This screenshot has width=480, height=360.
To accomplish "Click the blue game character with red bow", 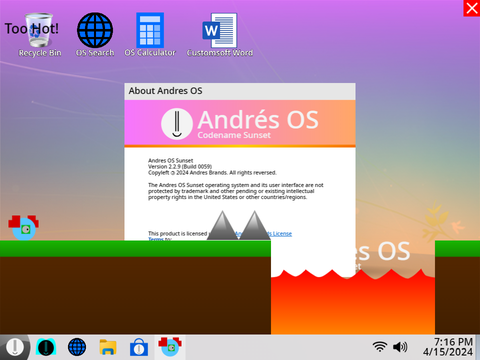I will 24,228.
